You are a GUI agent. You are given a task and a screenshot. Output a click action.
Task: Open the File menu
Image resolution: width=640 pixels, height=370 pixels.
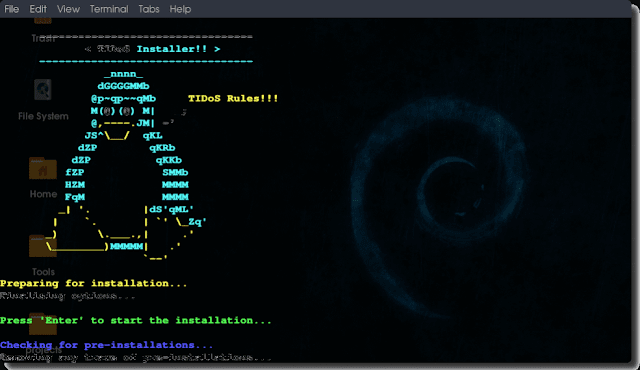[x=11, y=9]
